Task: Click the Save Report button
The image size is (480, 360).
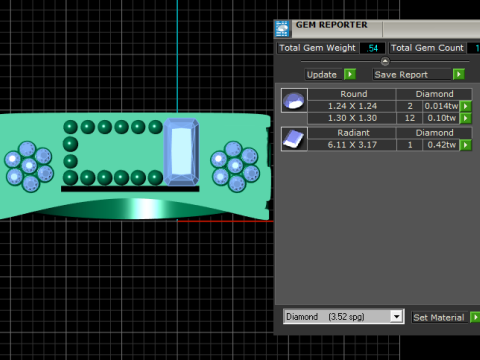Action: click(x=412, y=74)
